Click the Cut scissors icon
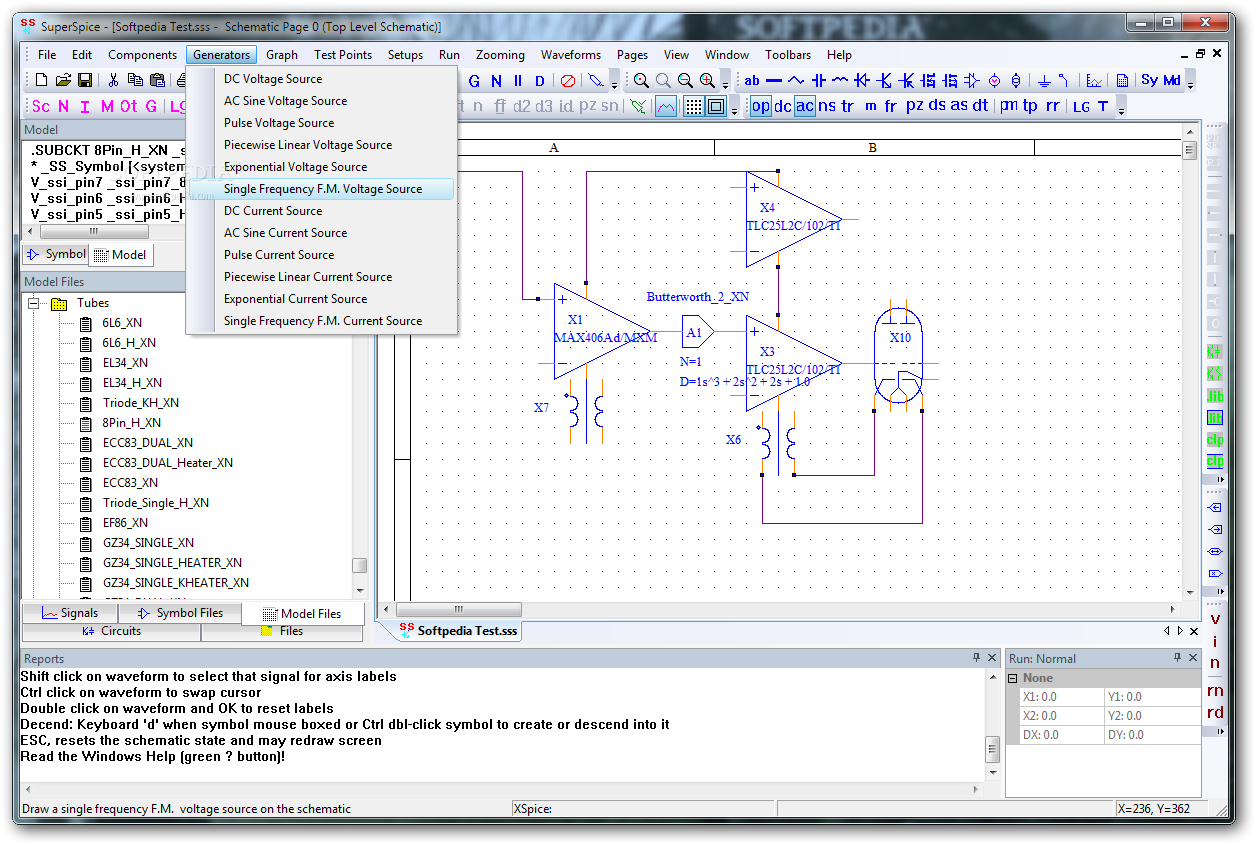 coord(113,80)
